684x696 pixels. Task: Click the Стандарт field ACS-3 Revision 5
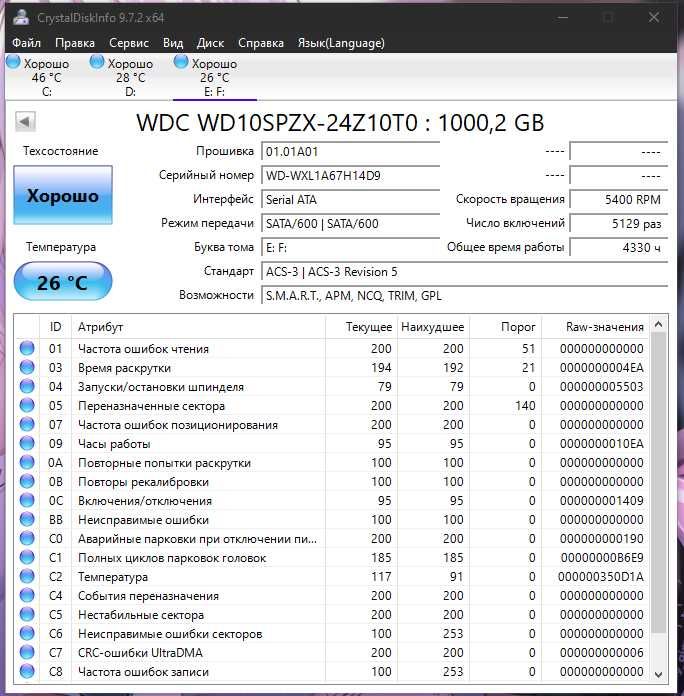(465, 272)
